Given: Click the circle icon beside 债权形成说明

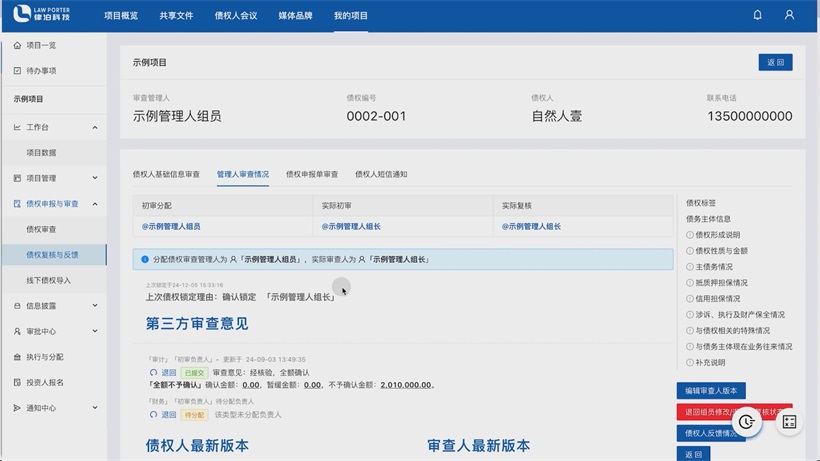Looking at the screenshot, I should [690, 235].
